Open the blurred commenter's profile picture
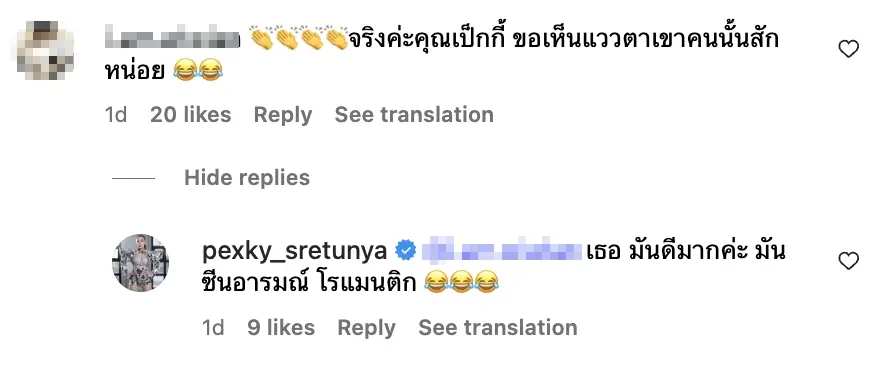The width and height of the screenshot is (882, 372). pos(46,50)
